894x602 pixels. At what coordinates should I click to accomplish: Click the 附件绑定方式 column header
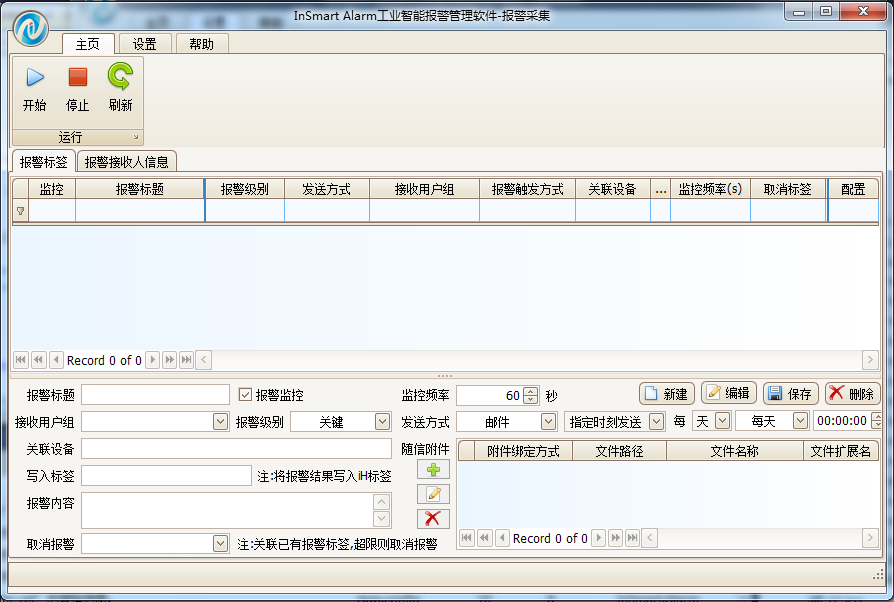coord(523,451)
